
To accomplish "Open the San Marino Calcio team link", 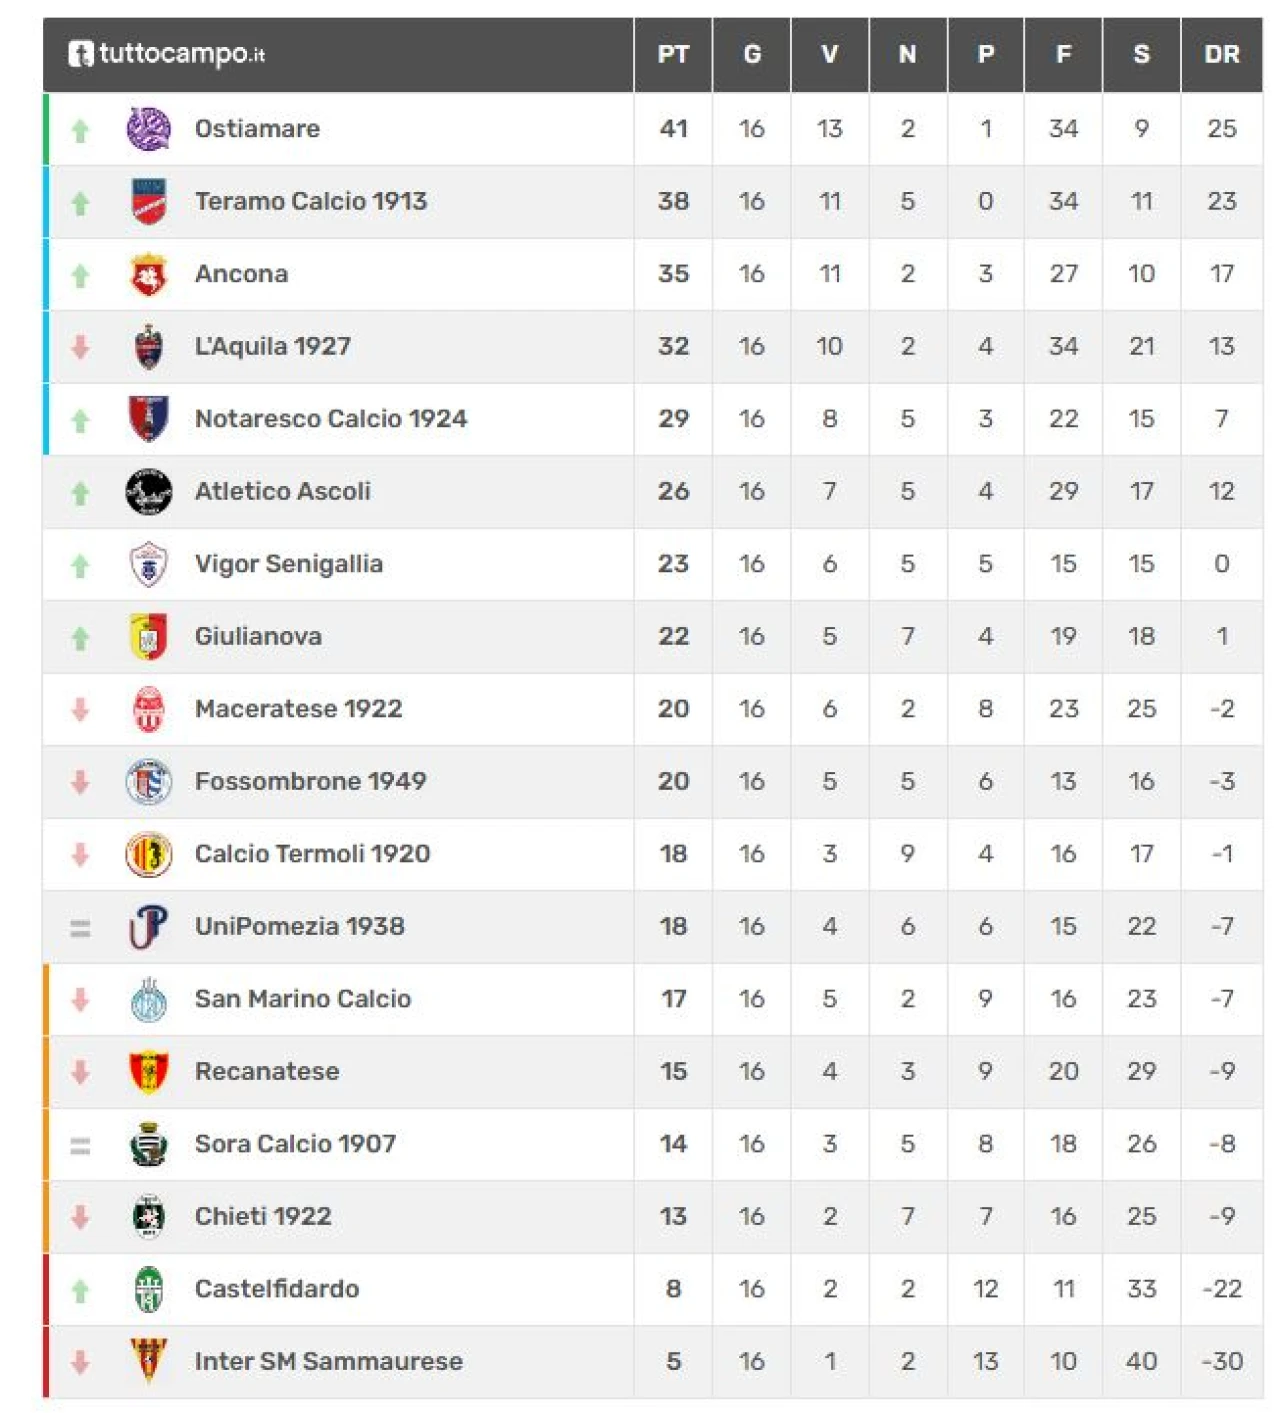I will (302, 999).
